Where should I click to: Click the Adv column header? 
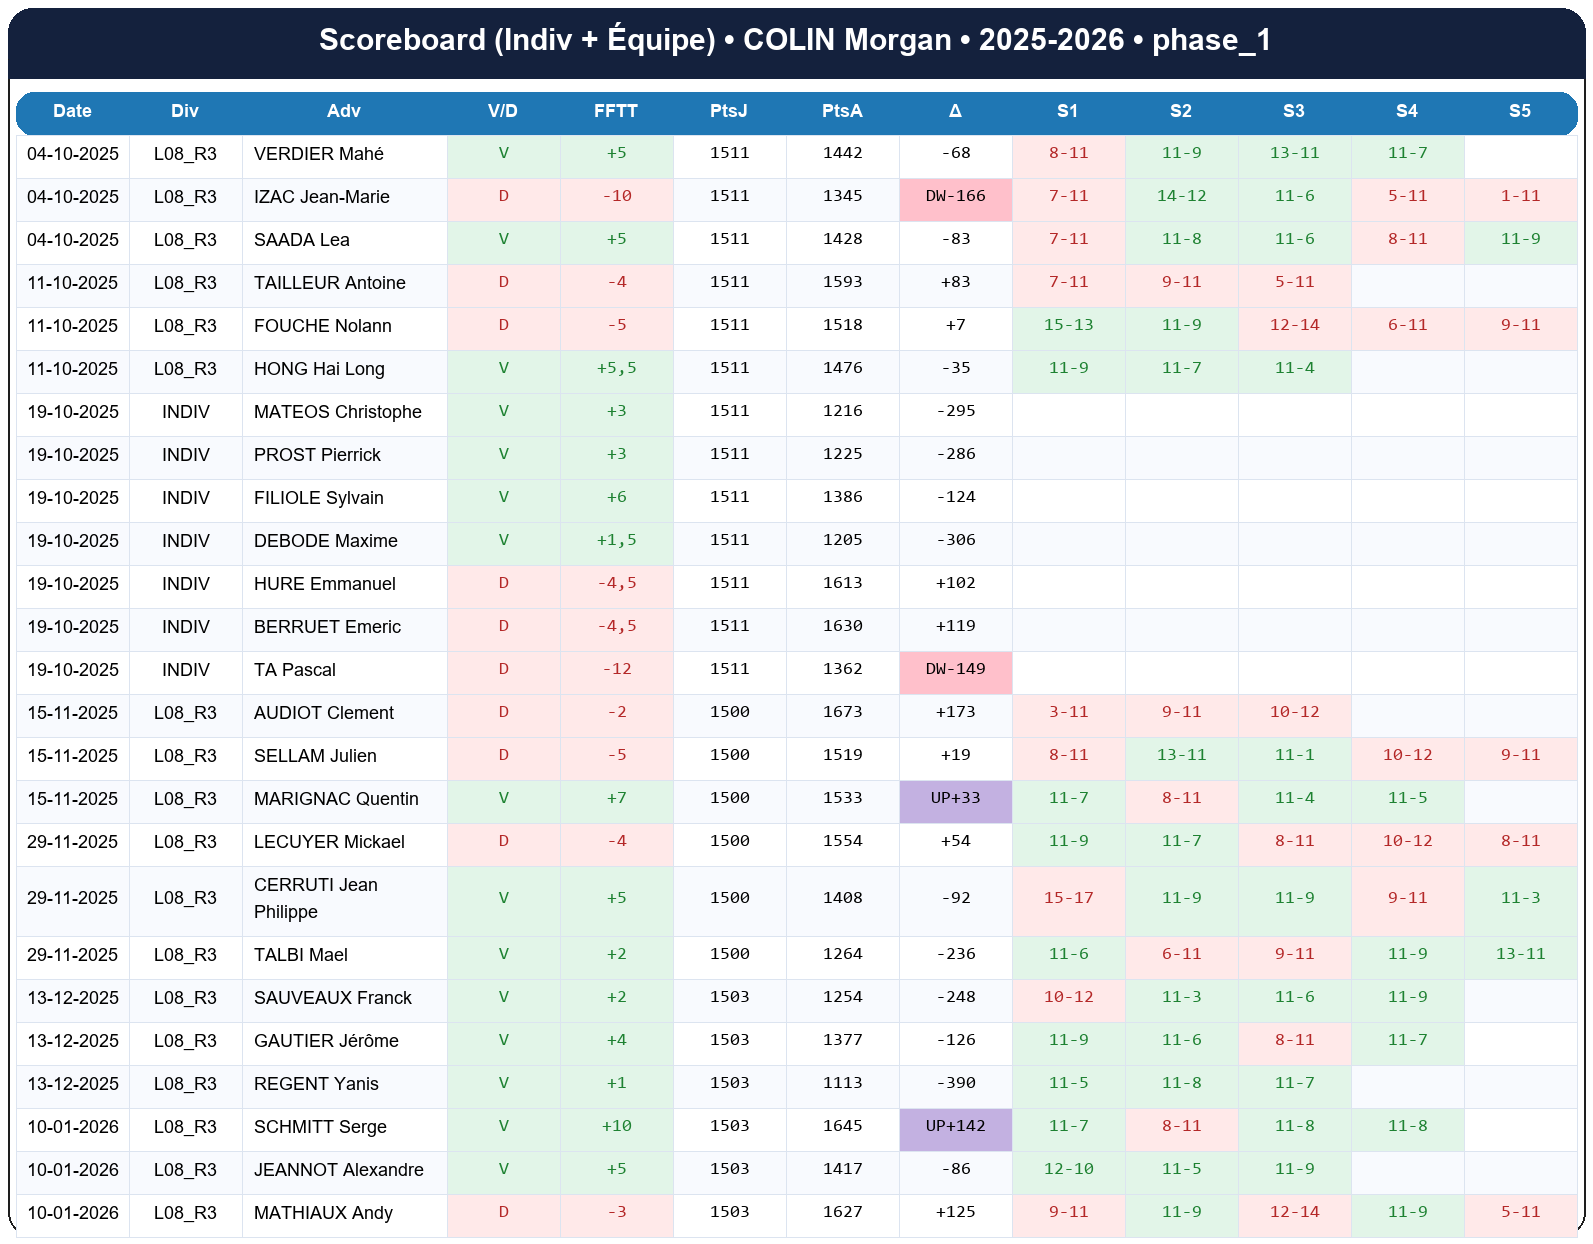[x=343, y=111]
